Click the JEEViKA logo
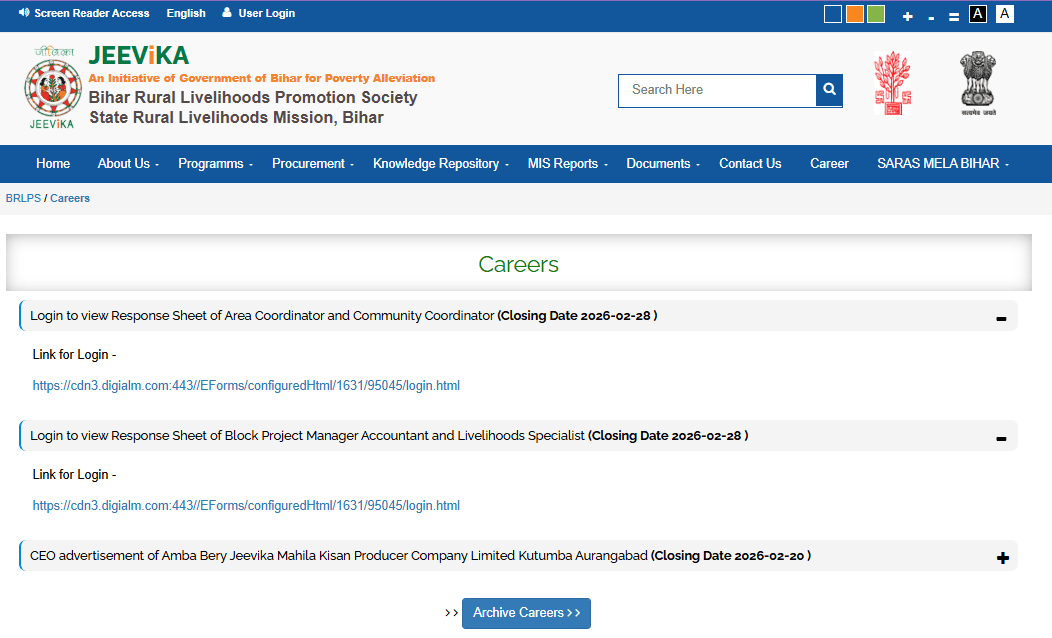 tap(52, 88)
